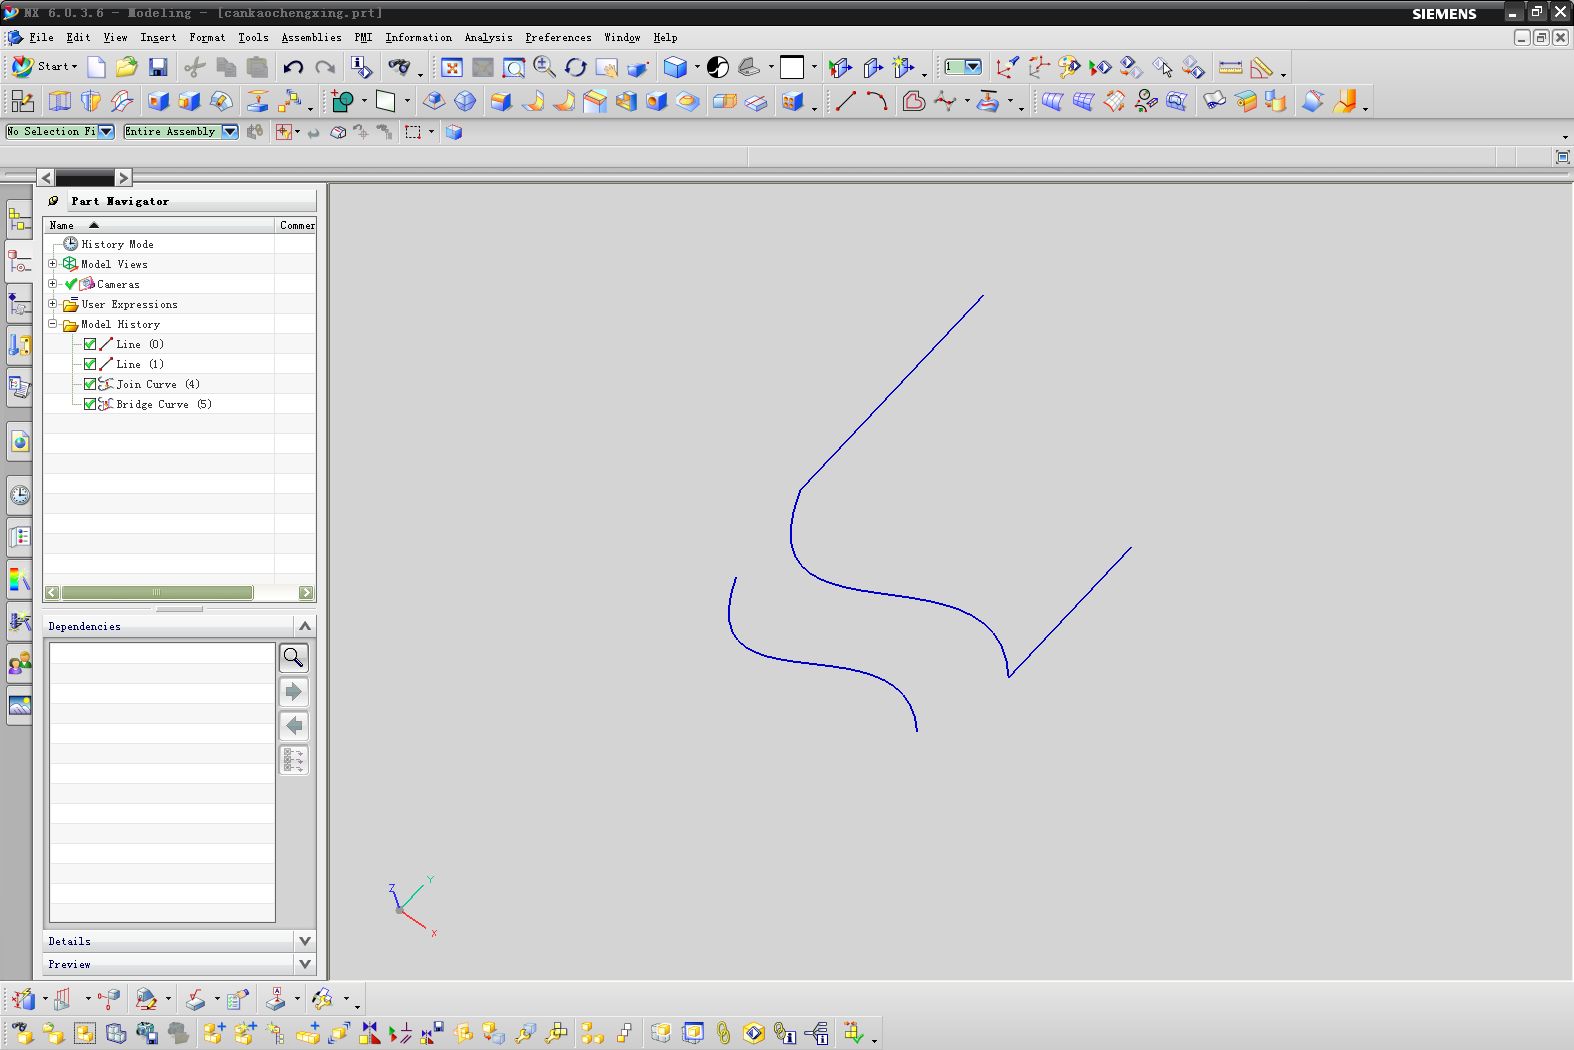Open the History clock sidebar tab
Screen dimensions: 1574x1050
click(19, 495)
